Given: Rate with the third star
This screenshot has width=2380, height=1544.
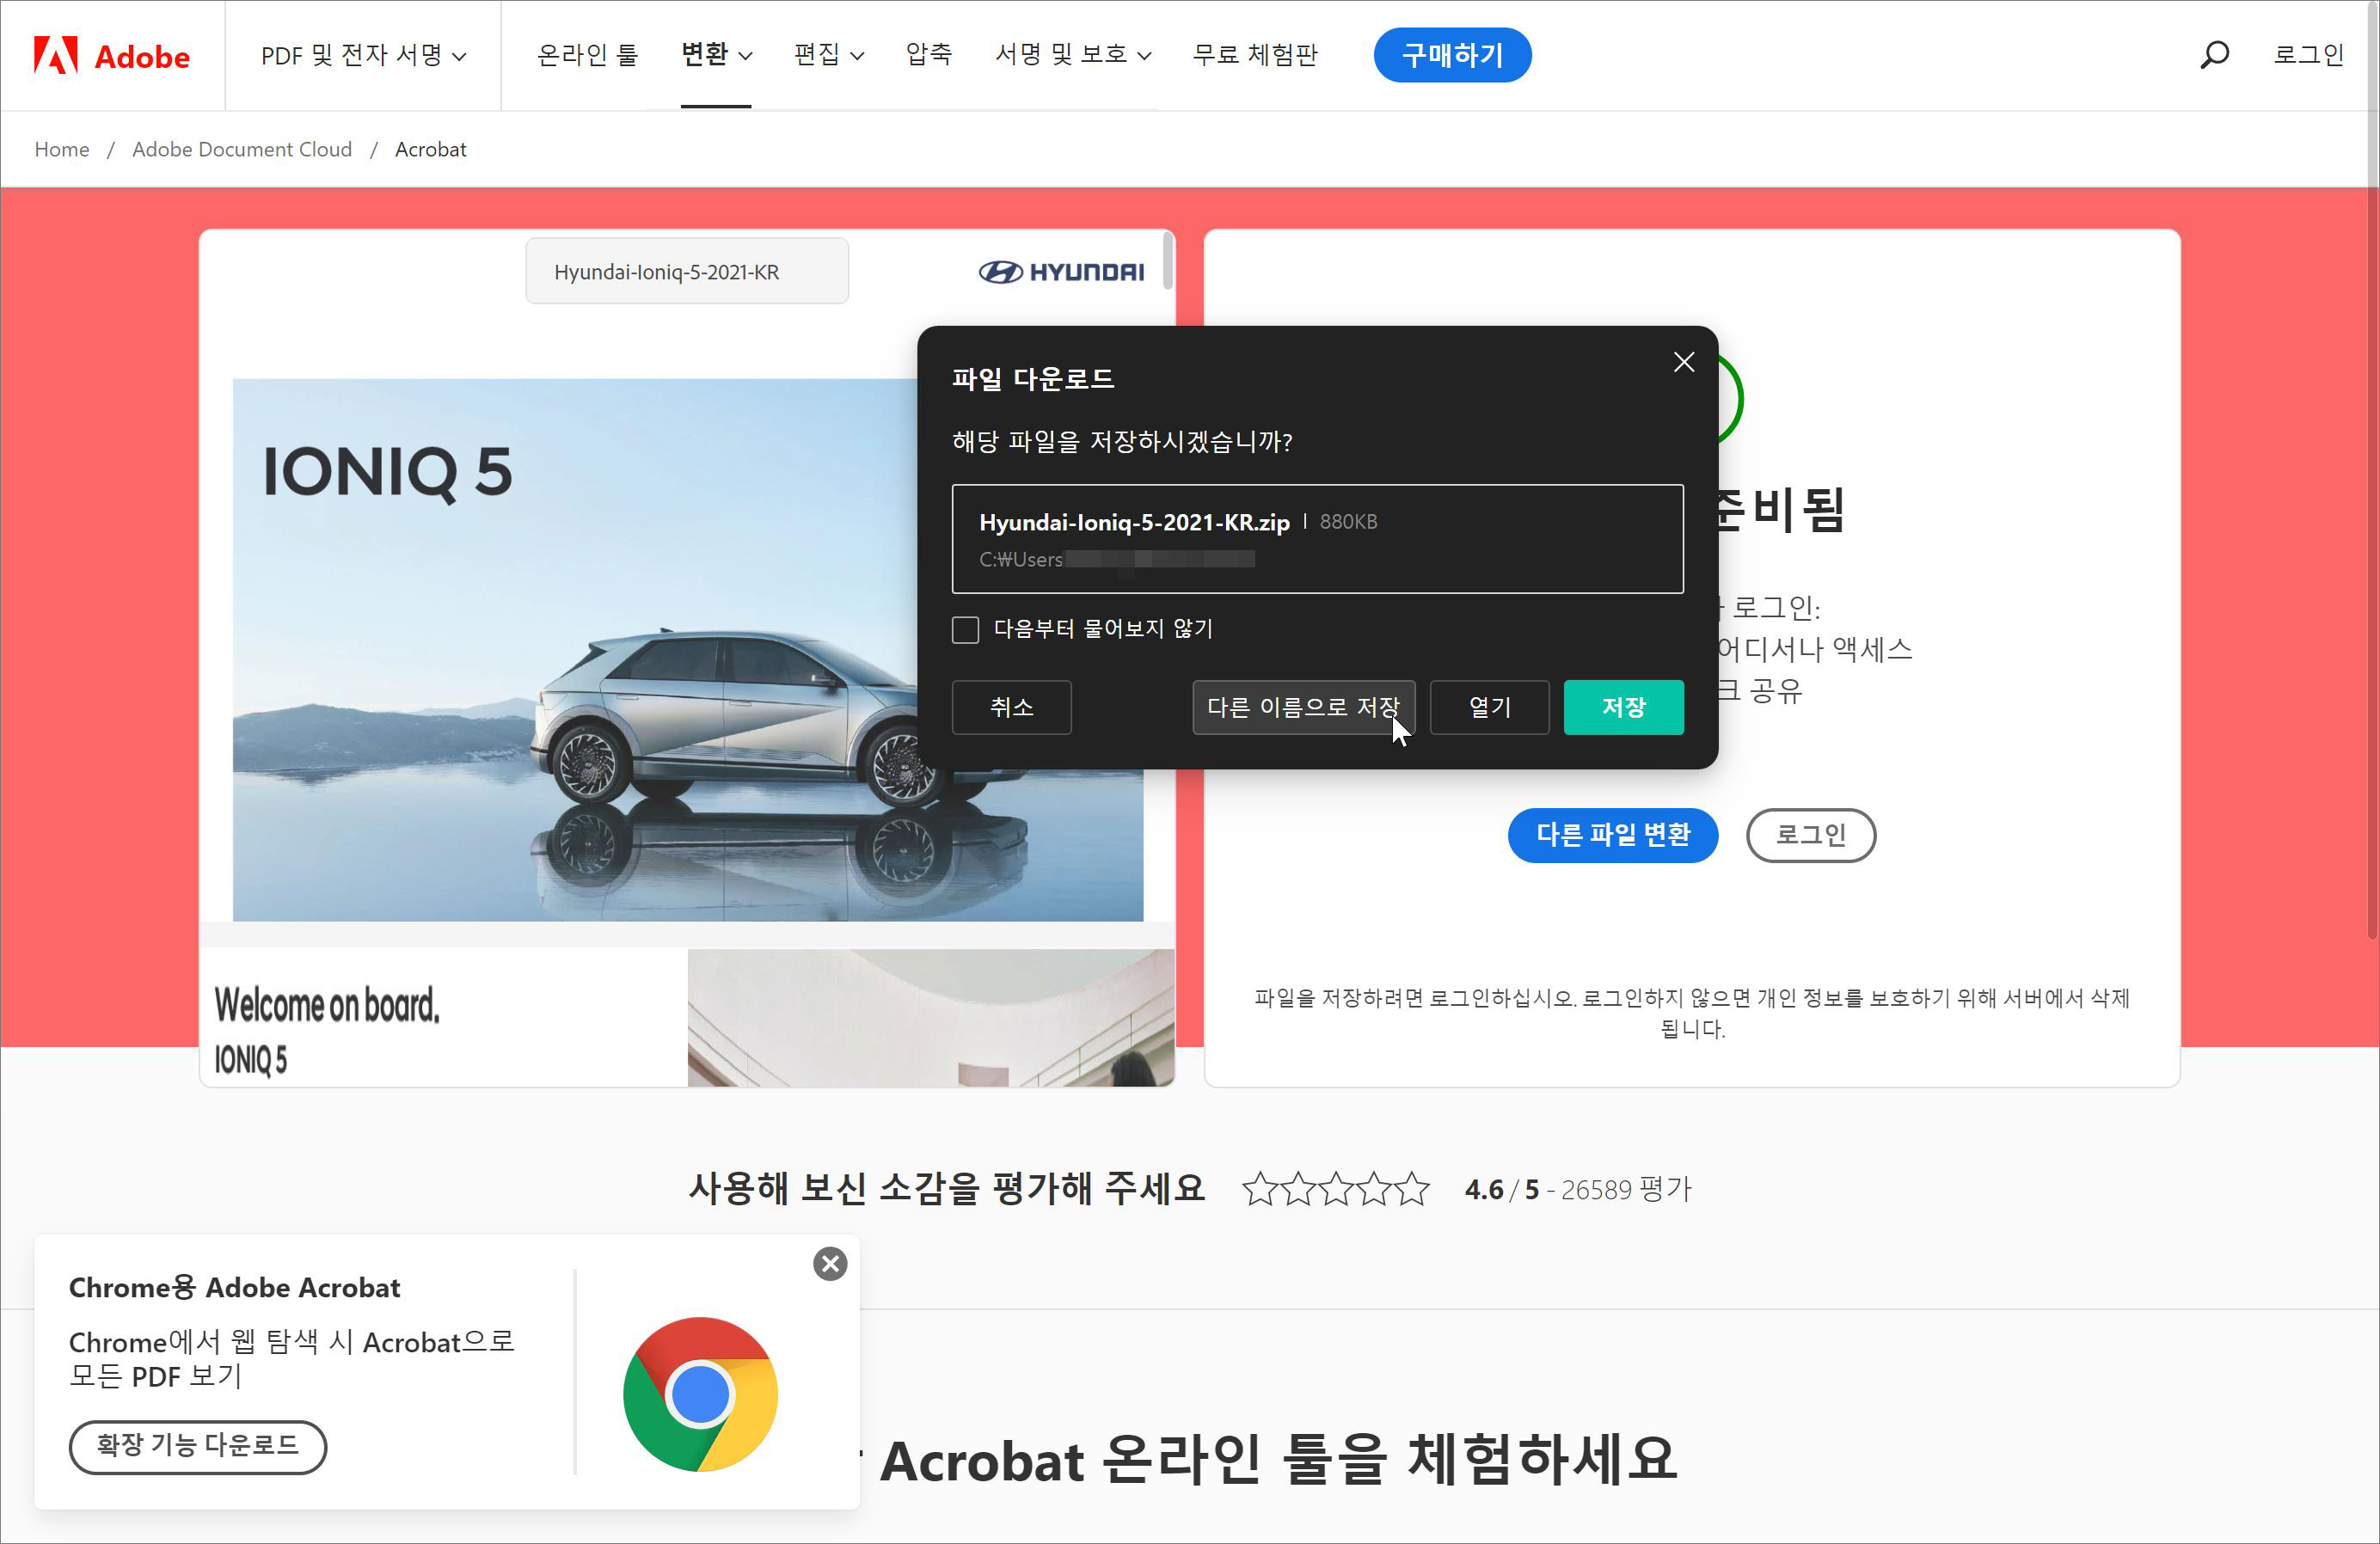Looking at the screenshot, I should (1336, 1189).
